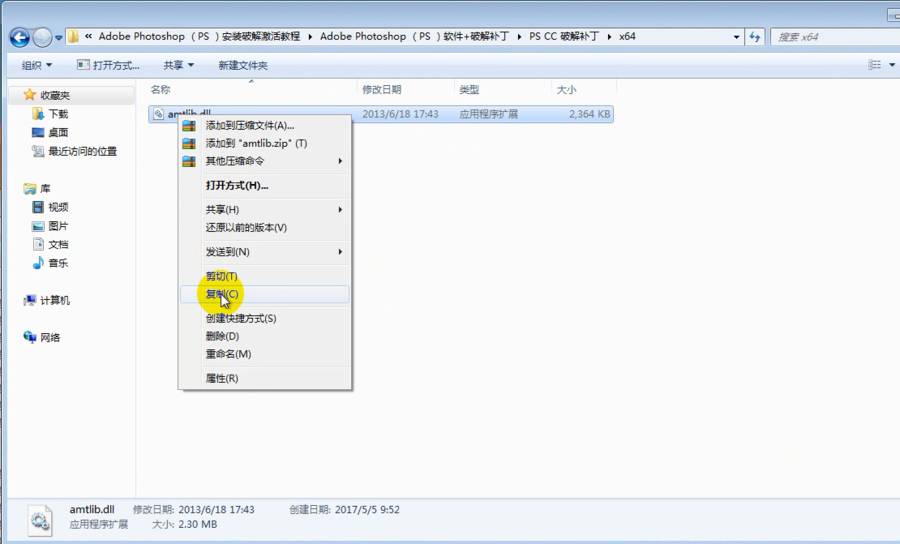
Task: Click the amtlib.dll file icon in list
Action: tap(158, 114)
